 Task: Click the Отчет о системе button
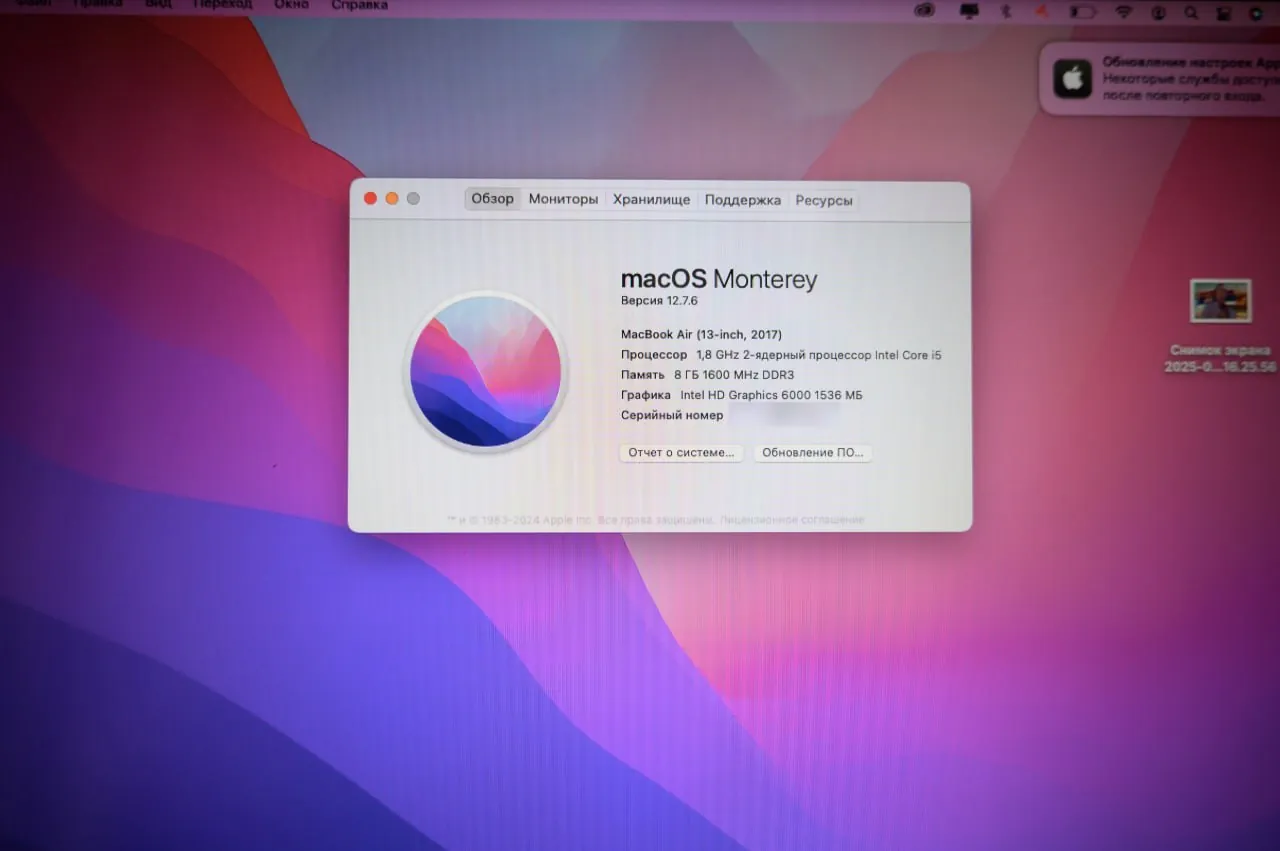tap(681, 453)
